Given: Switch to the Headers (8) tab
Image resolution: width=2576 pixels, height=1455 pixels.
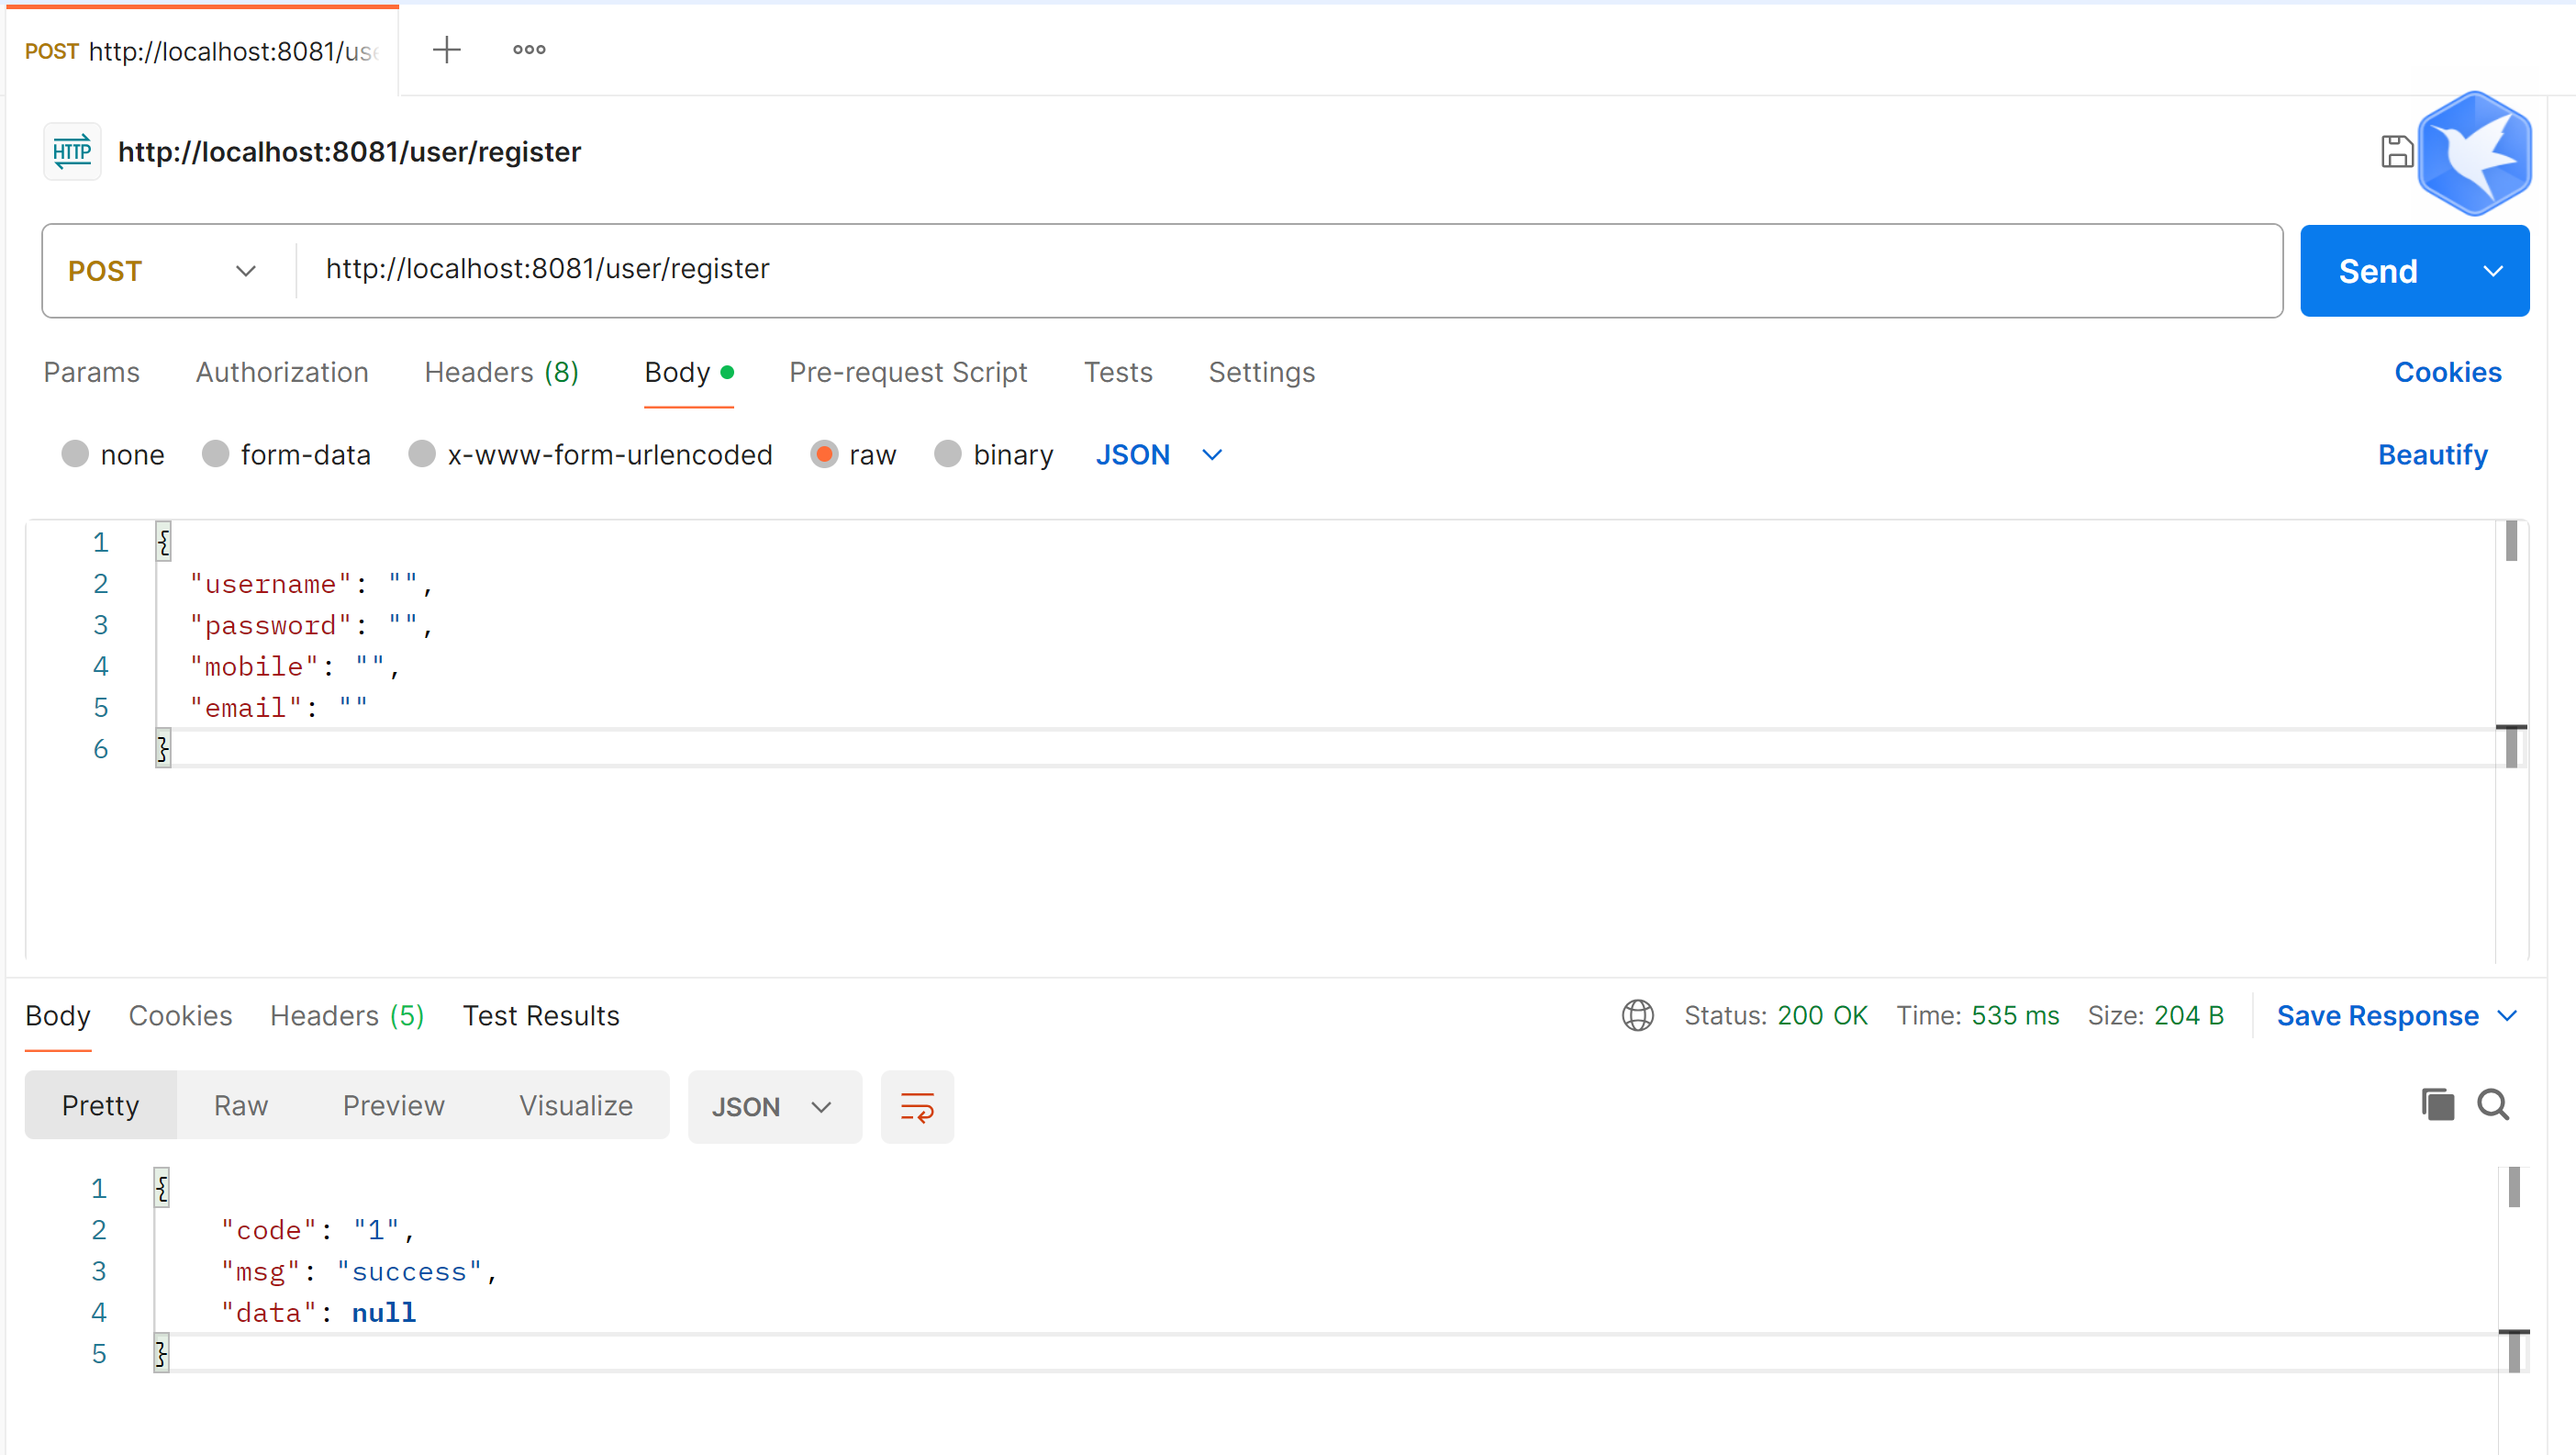Looking at the screenshot, I should pyautogui.click(x=501, y=372).
